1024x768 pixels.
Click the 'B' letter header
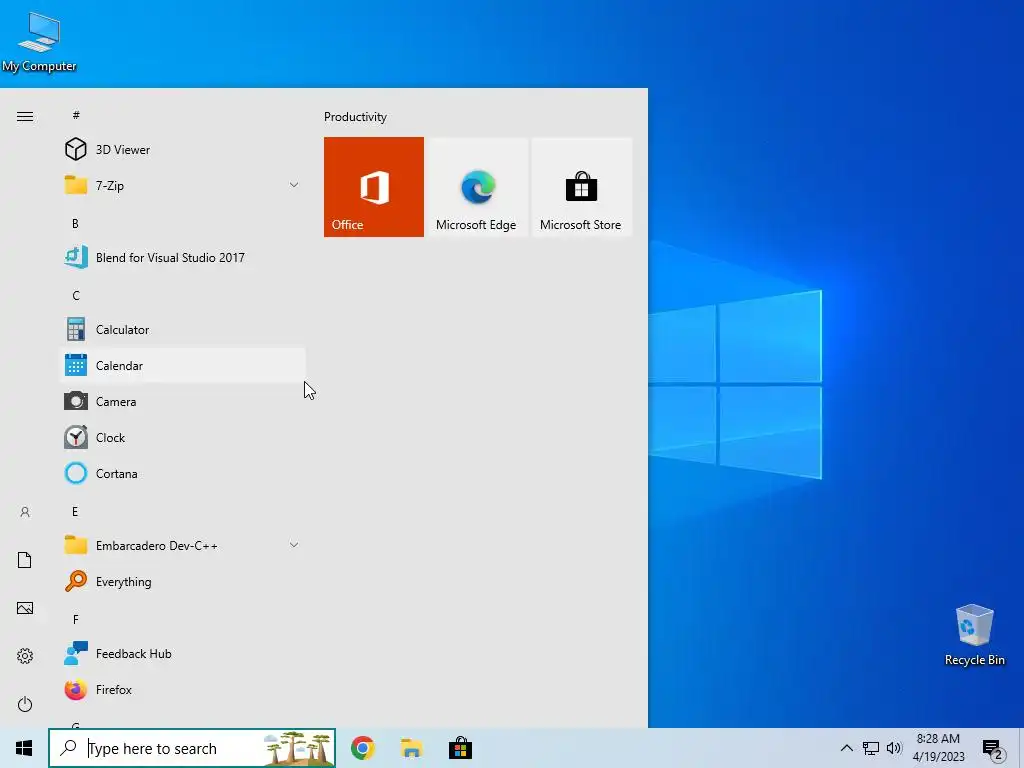pos(75,223)
